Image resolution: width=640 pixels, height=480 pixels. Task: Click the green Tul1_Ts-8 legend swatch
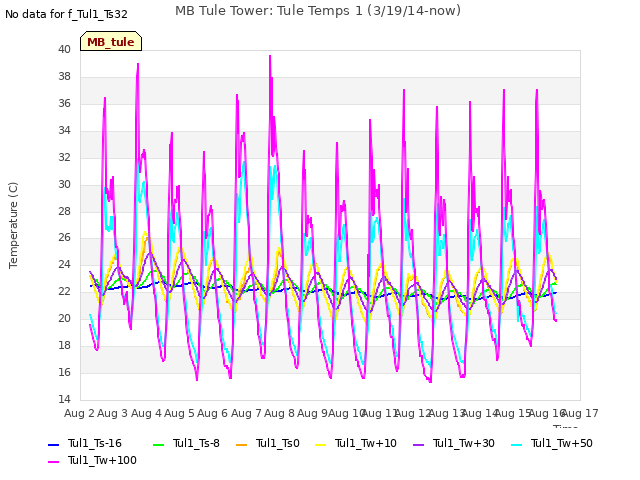(x=158, y=444)
